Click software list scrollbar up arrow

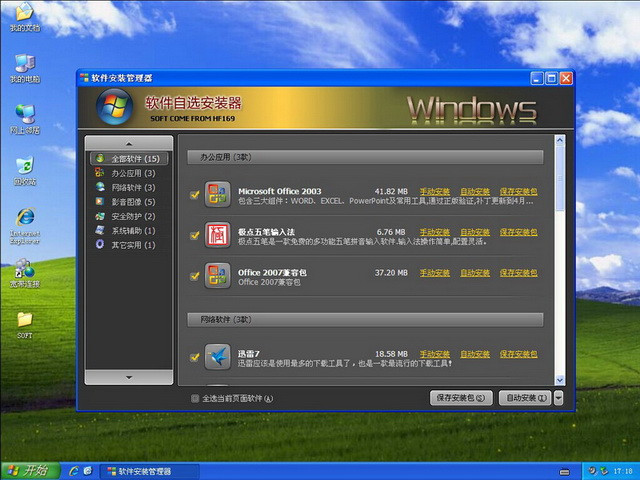[x=560, y=140]
